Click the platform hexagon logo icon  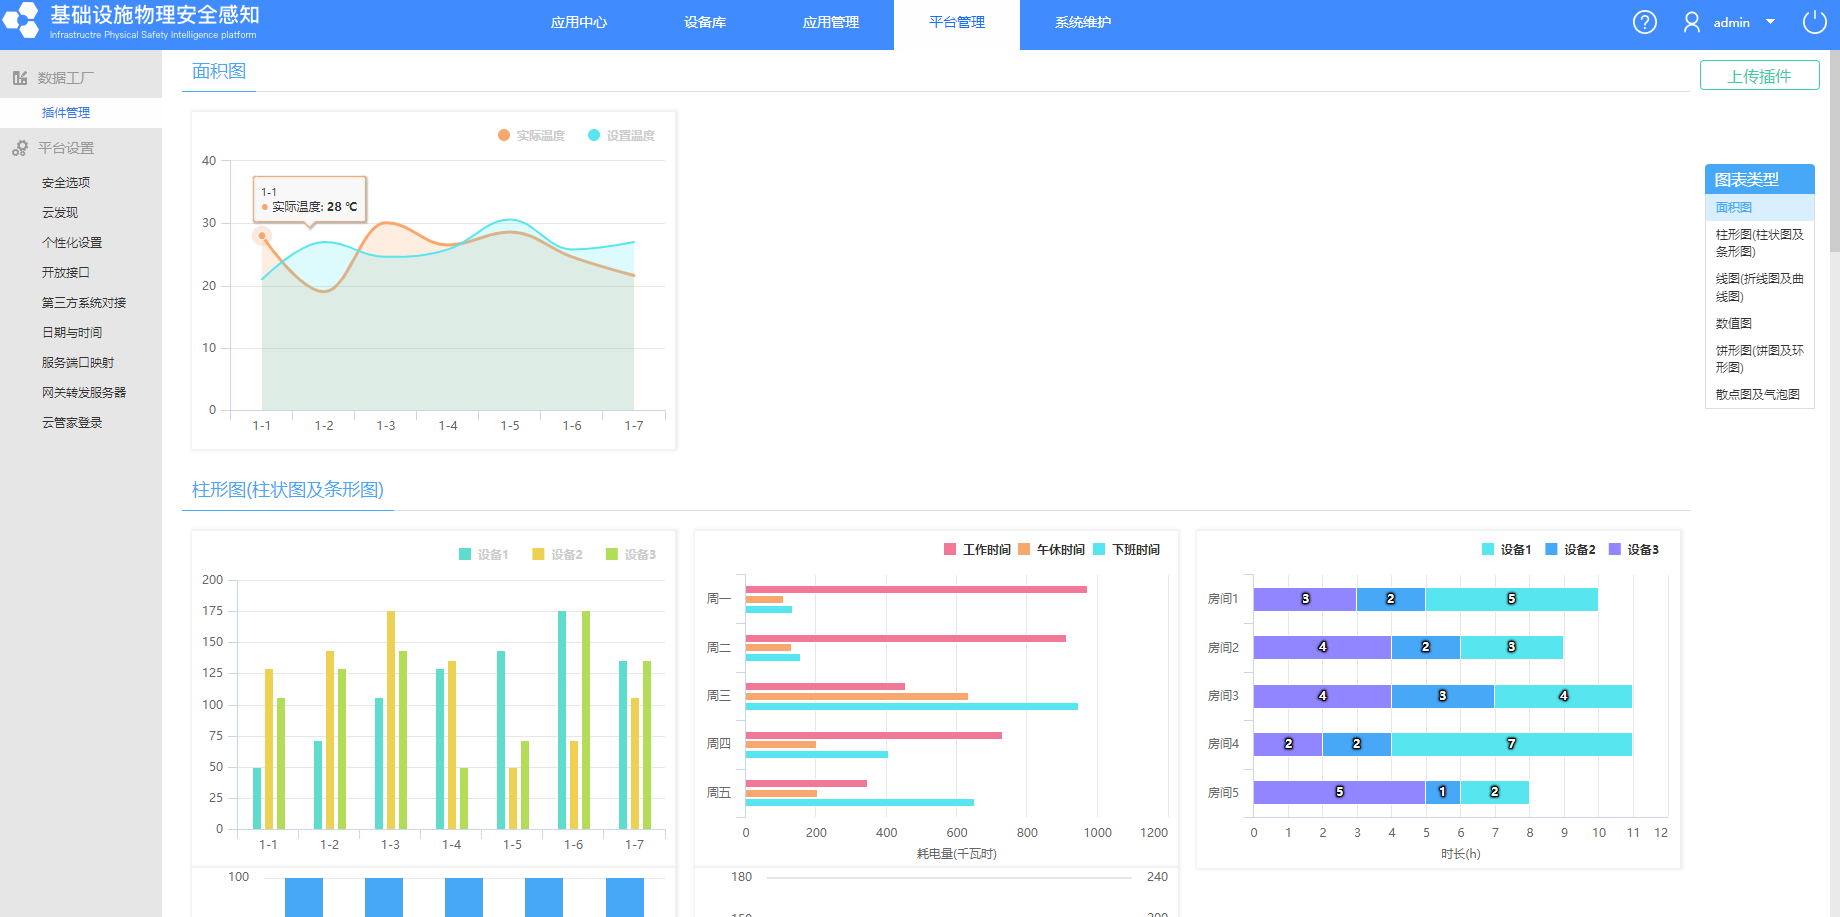coord(21,21)
